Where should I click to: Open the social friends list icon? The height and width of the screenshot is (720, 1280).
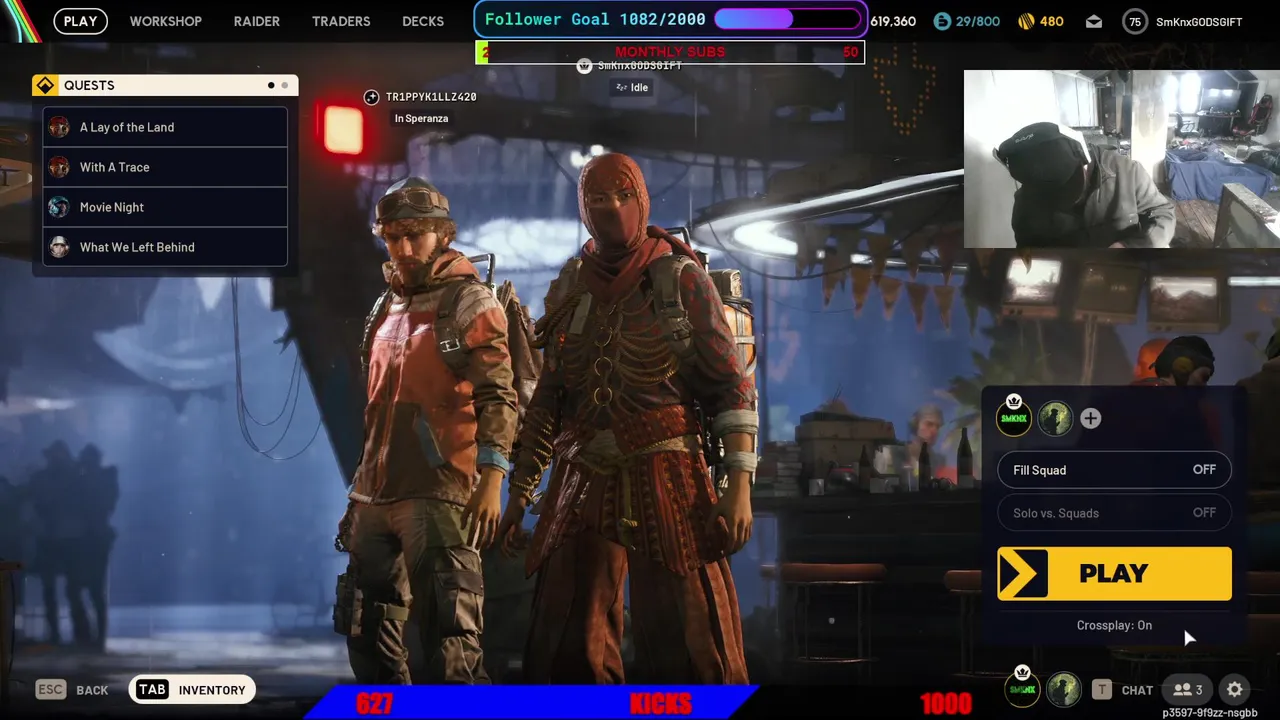[1188, 690]
